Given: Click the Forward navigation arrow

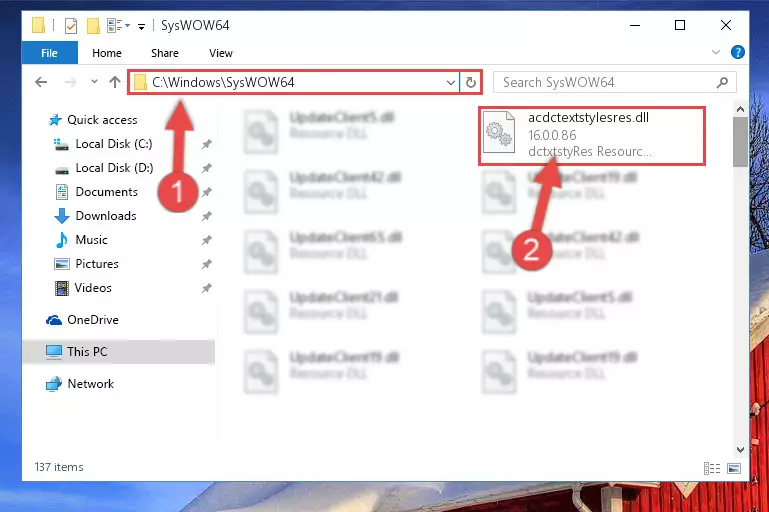Looking at the screenshot, I should (71, 82).
